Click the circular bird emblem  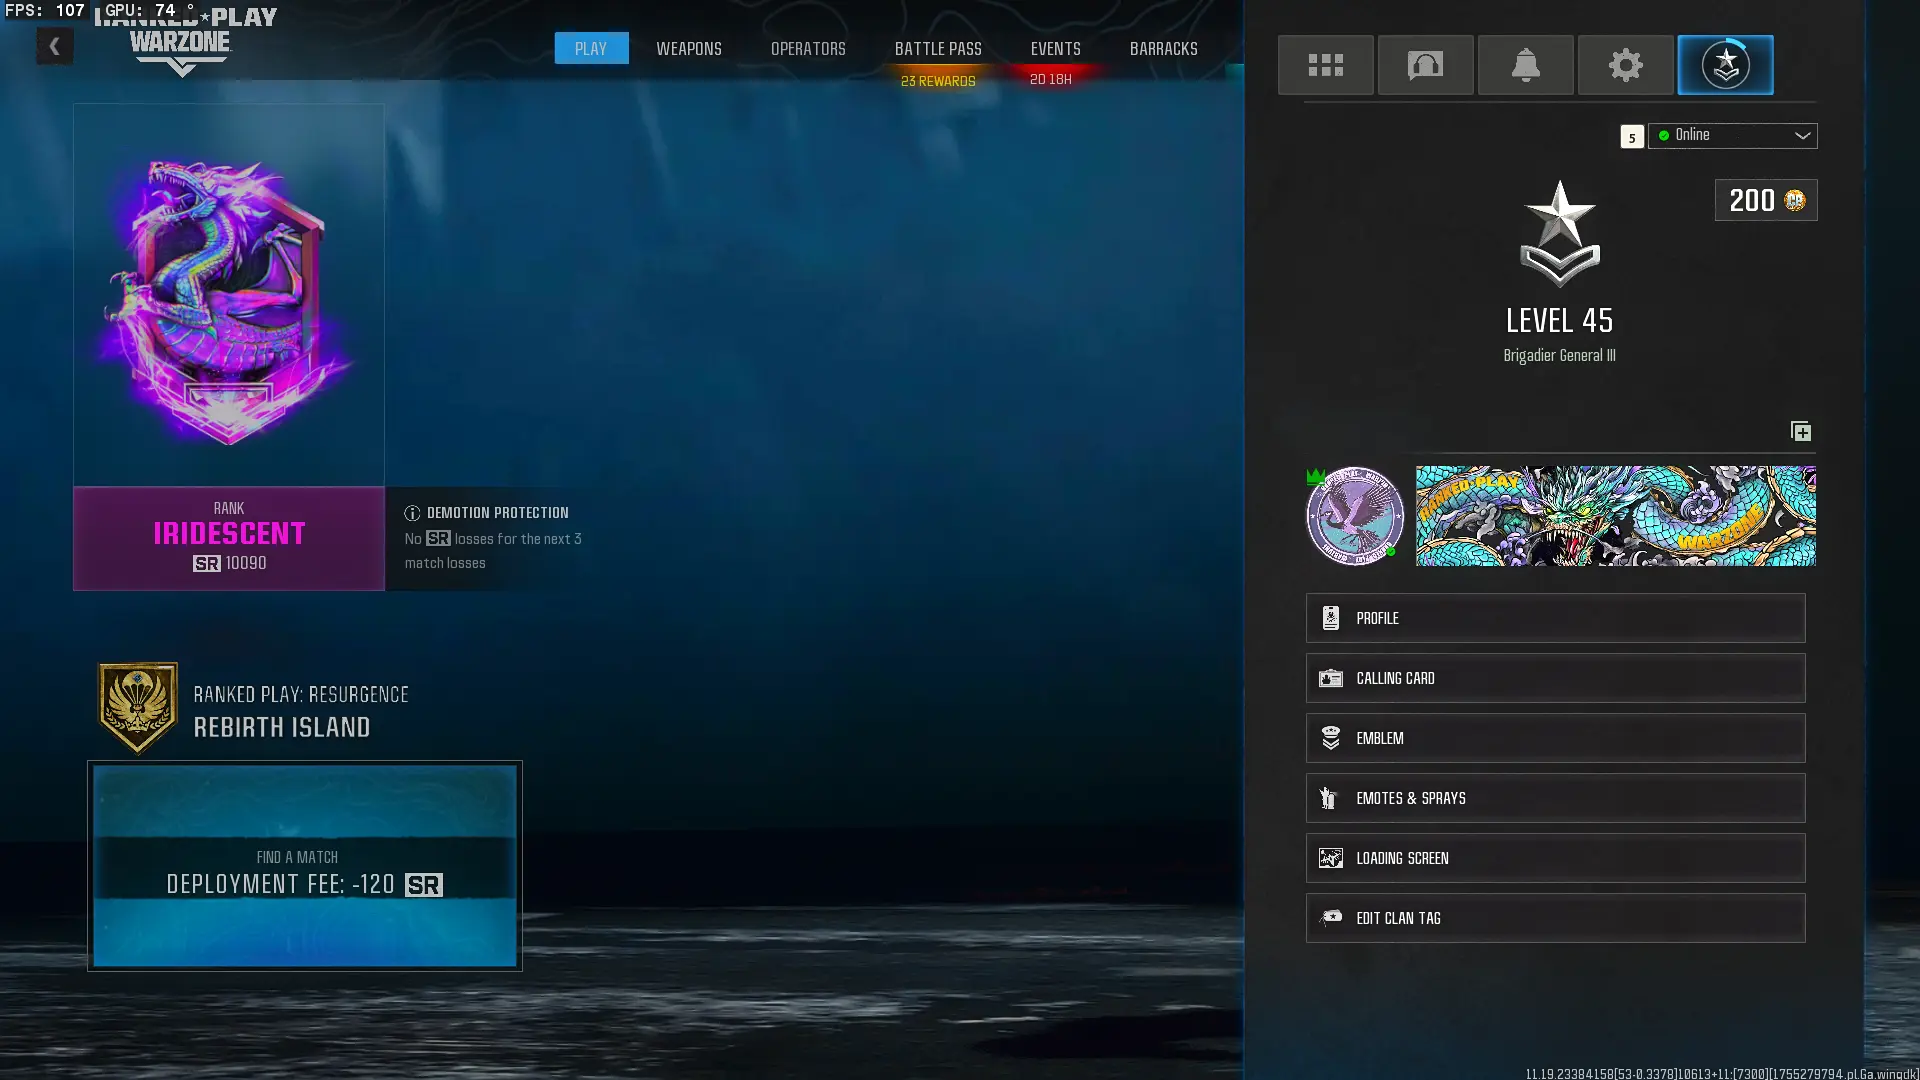point(1354,516)
